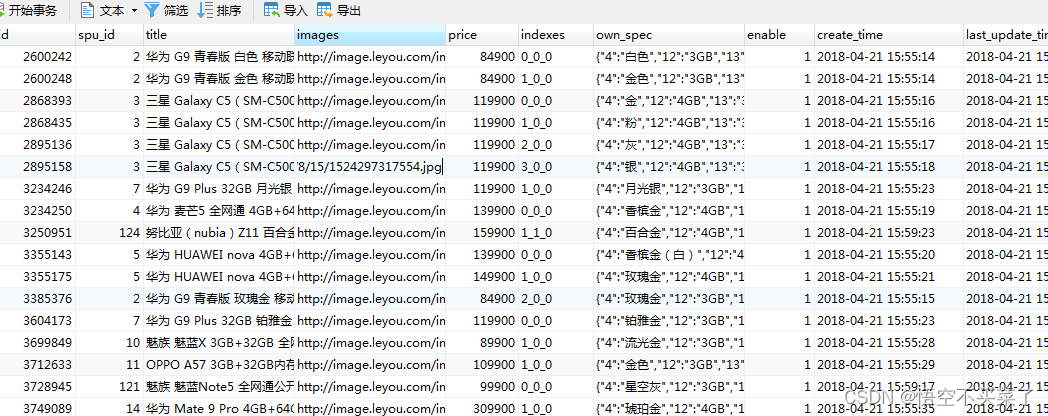Click title cell 努比亚（nubia）Z11
Screen dimensions: 1048x416
tap(219, 233)
